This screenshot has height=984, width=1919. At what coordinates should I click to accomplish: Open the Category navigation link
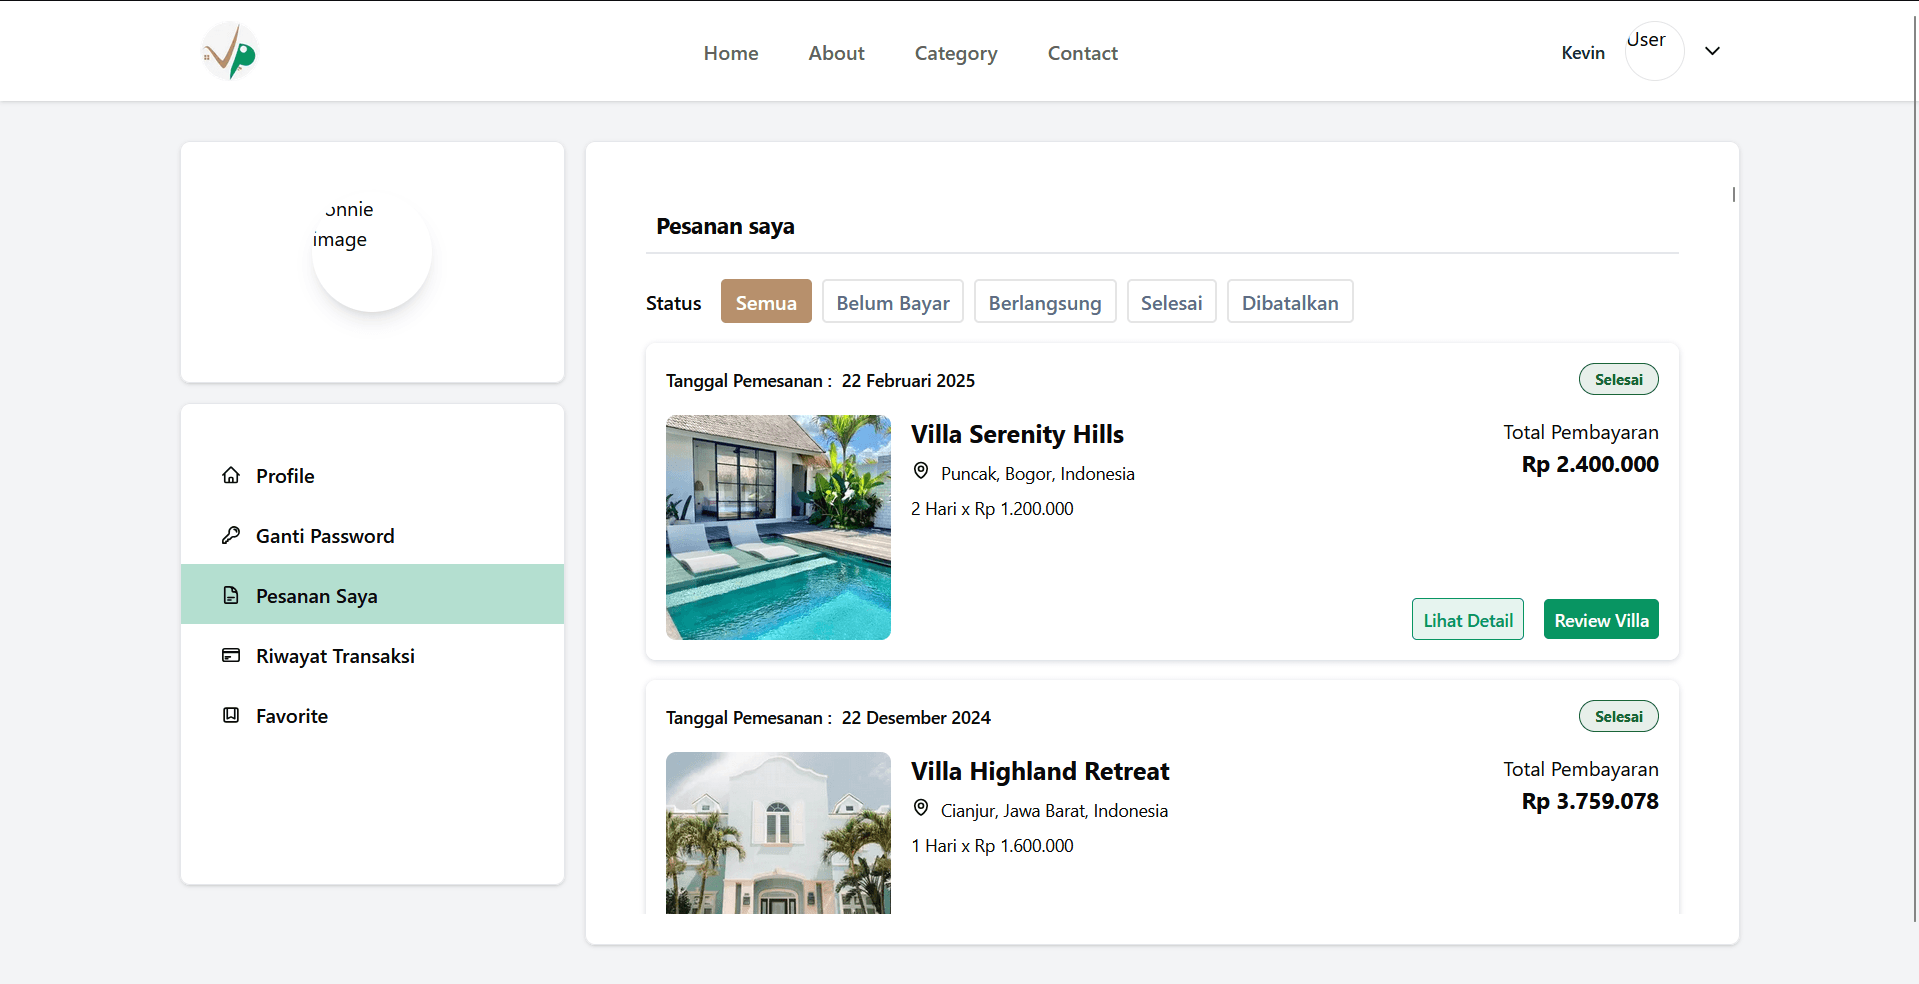[x=956, y=53]
